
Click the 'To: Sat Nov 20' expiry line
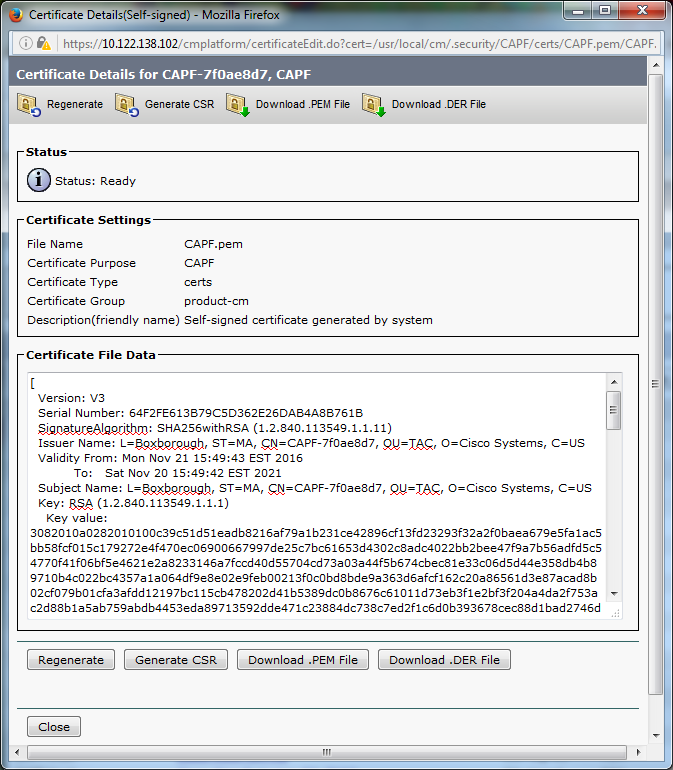pos(177,473)
